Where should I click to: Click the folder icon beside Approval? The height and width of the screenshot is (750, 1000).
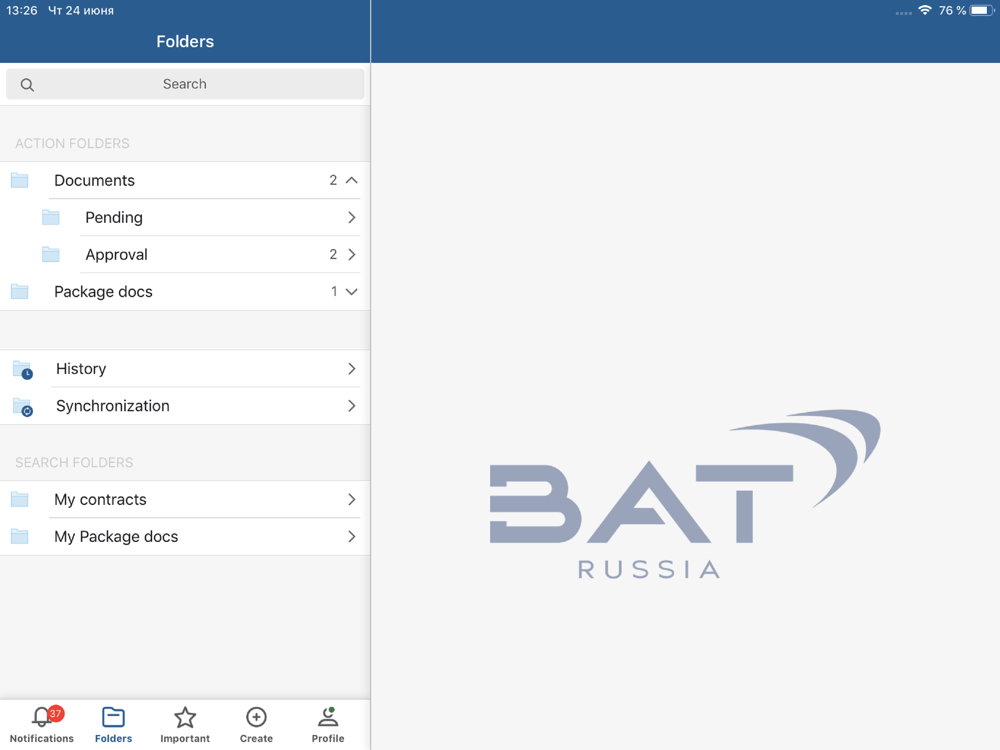[51, 254]
